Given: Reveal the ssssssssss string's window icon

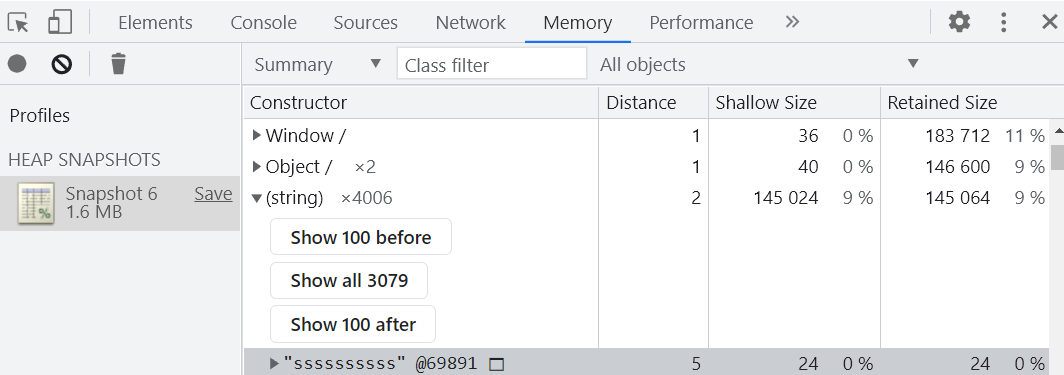Looking at the screenshot, I should pyautogui.click(x=497, y=364).
